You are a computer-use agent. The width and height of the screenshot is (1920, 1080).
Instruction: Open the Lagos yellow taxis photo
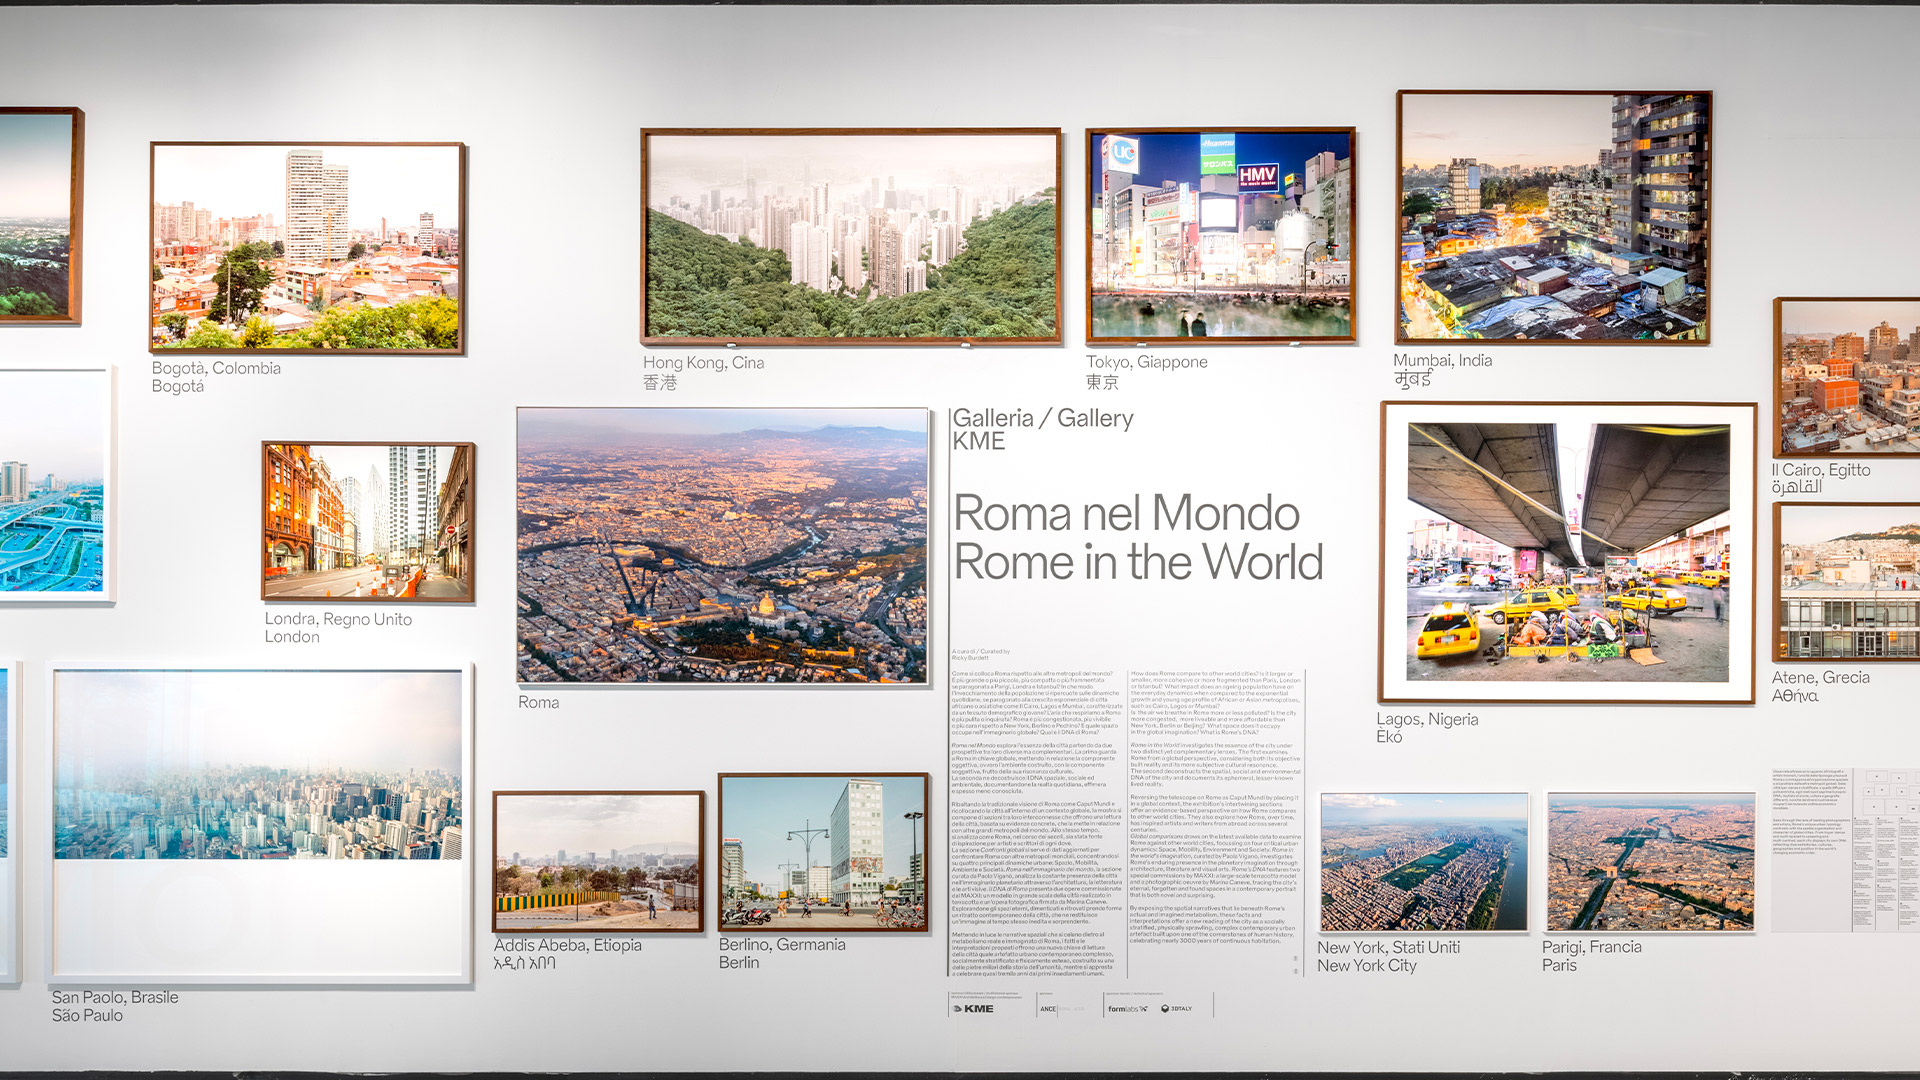(x=1567, y=552)
